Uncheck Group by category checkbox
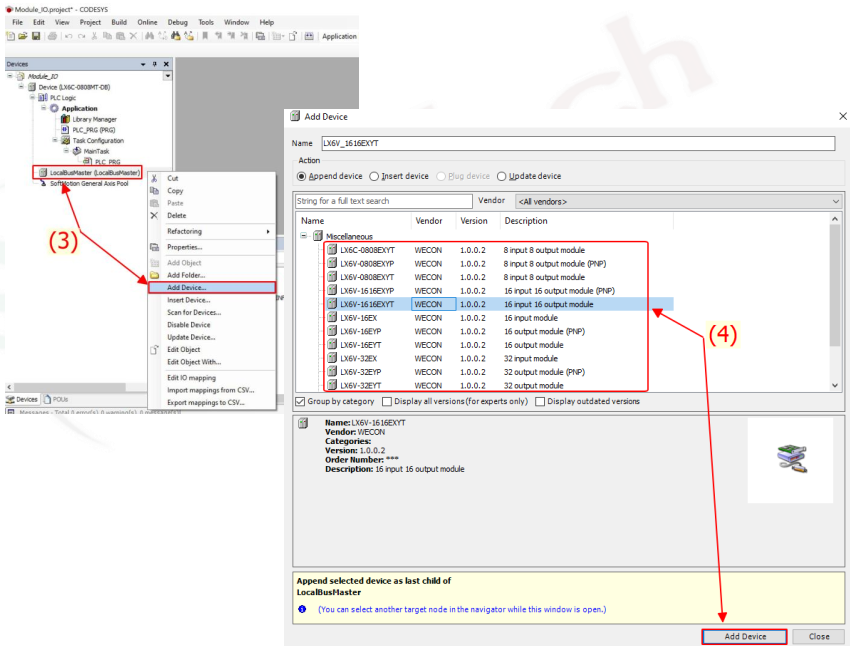Viewport: 850px width, 646px height. pyautogui.click(x=301, y=401)
